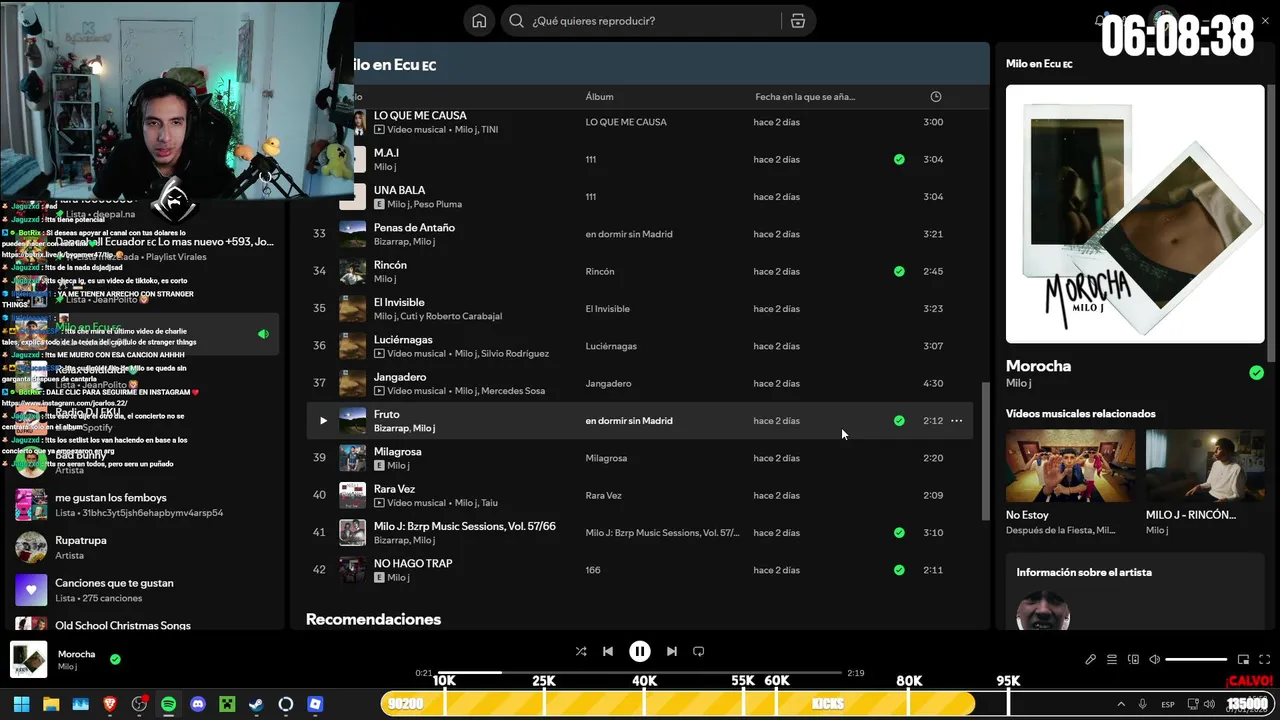Expand hidden system tray icons chevron
The width and height of the screenshot is (1280, 720).
(x=1121, y=704)
